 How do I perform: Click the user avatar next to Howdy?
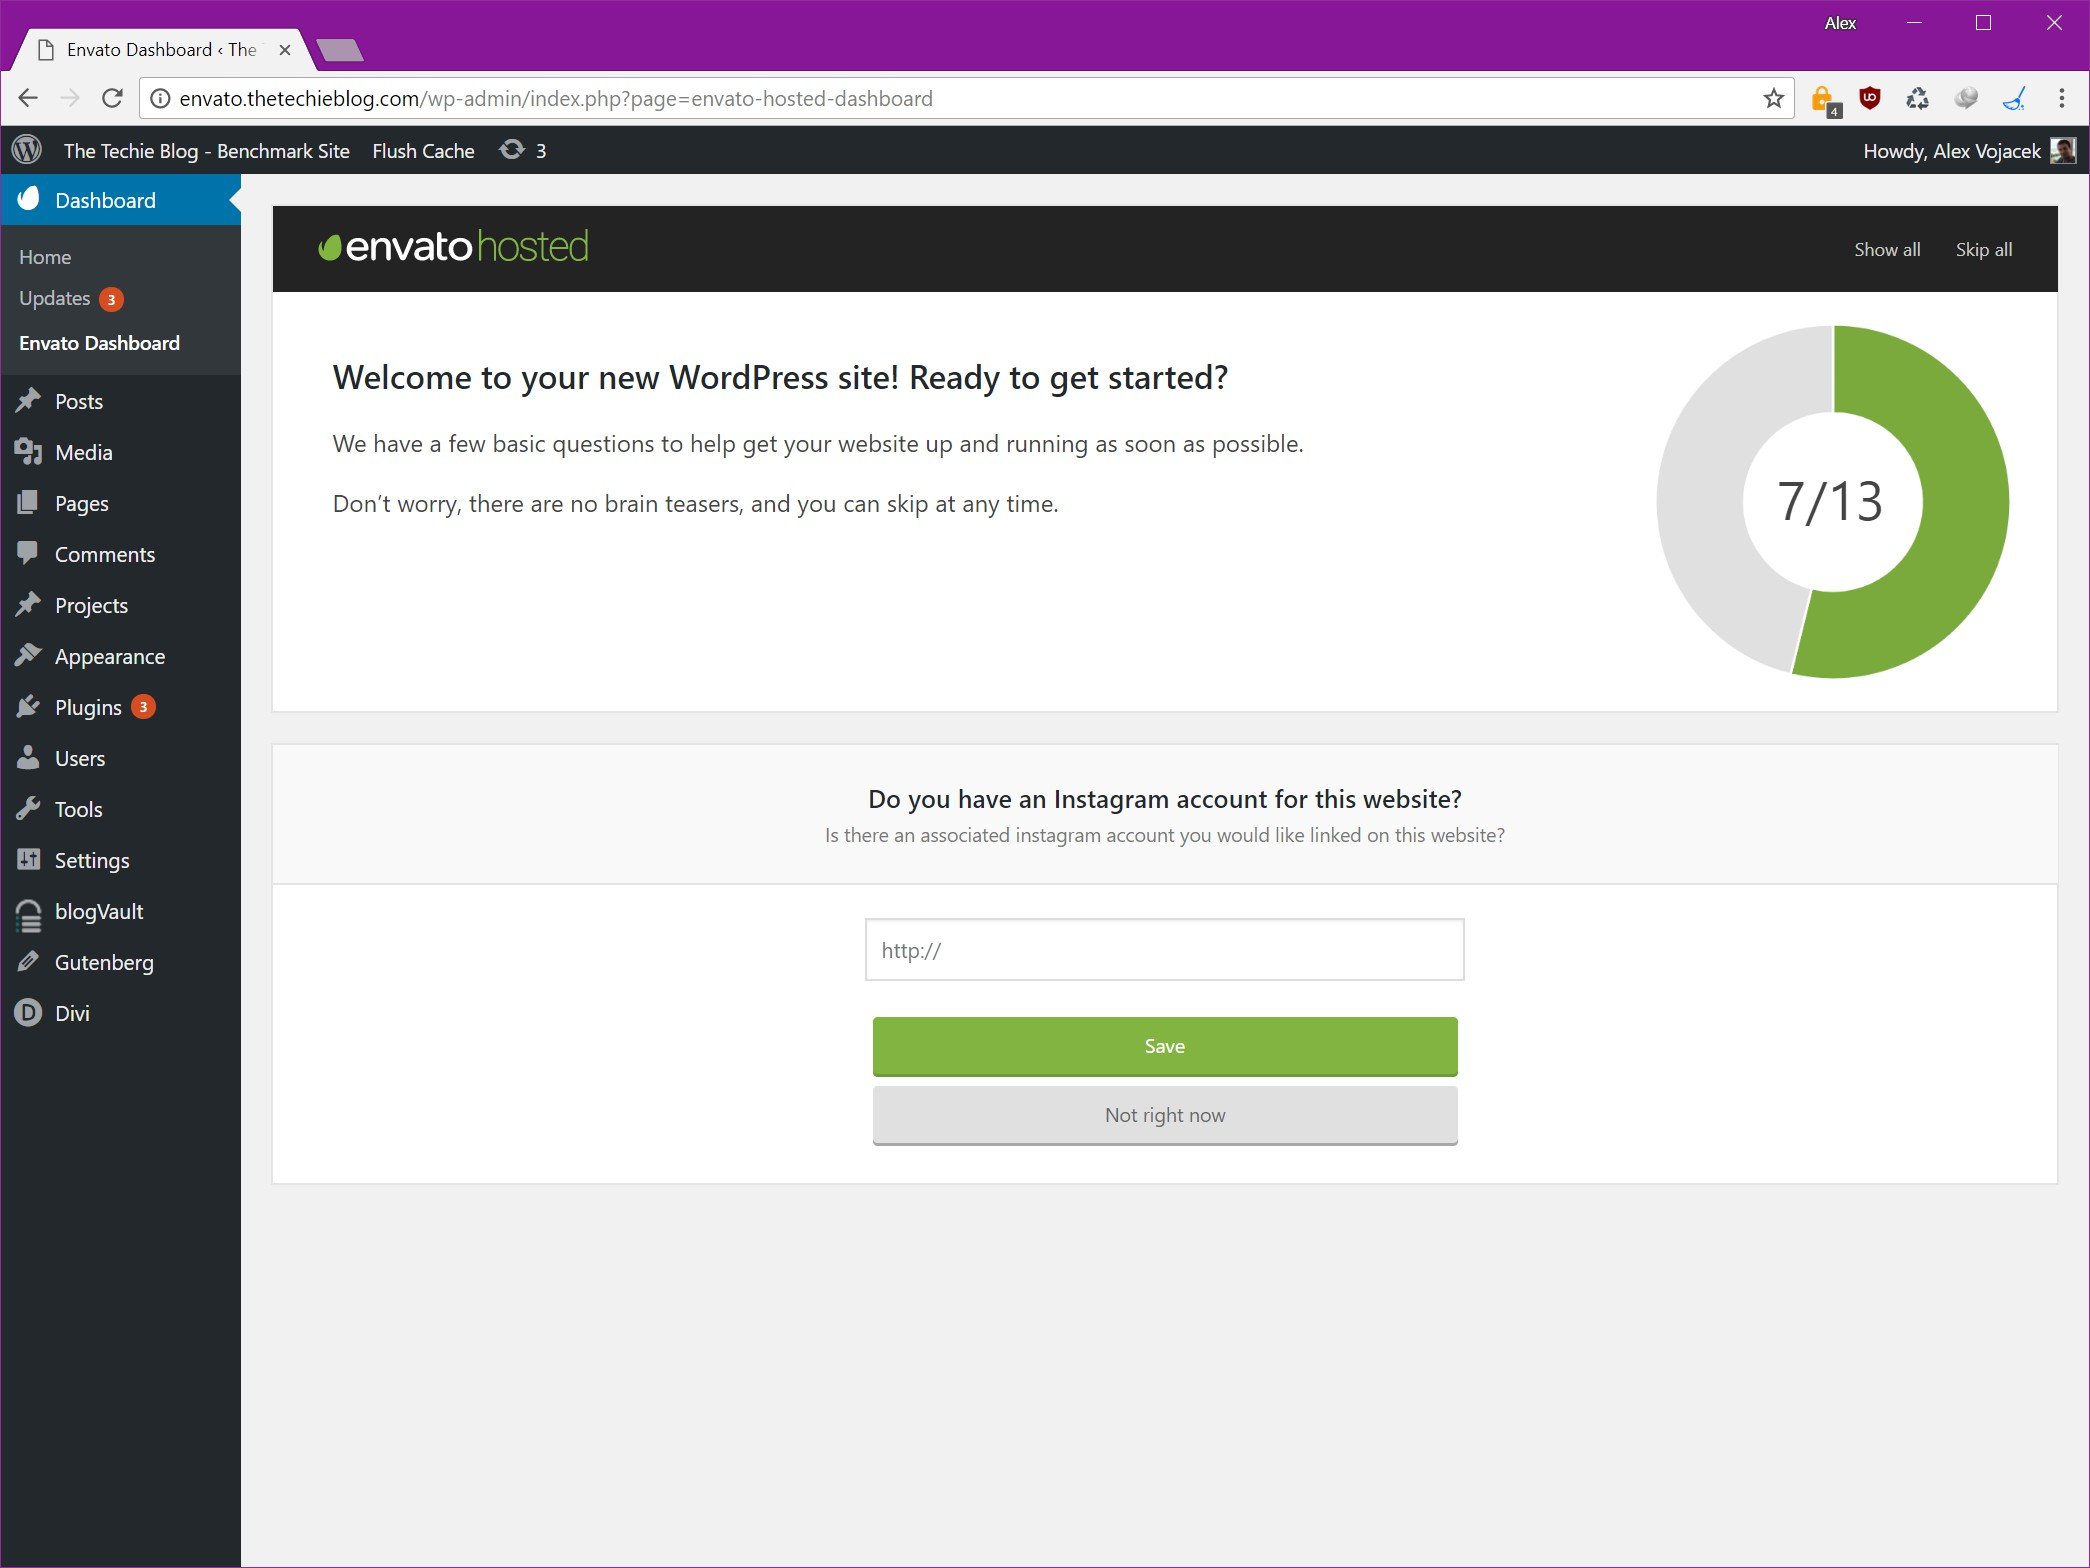(x=2062, y=150)
